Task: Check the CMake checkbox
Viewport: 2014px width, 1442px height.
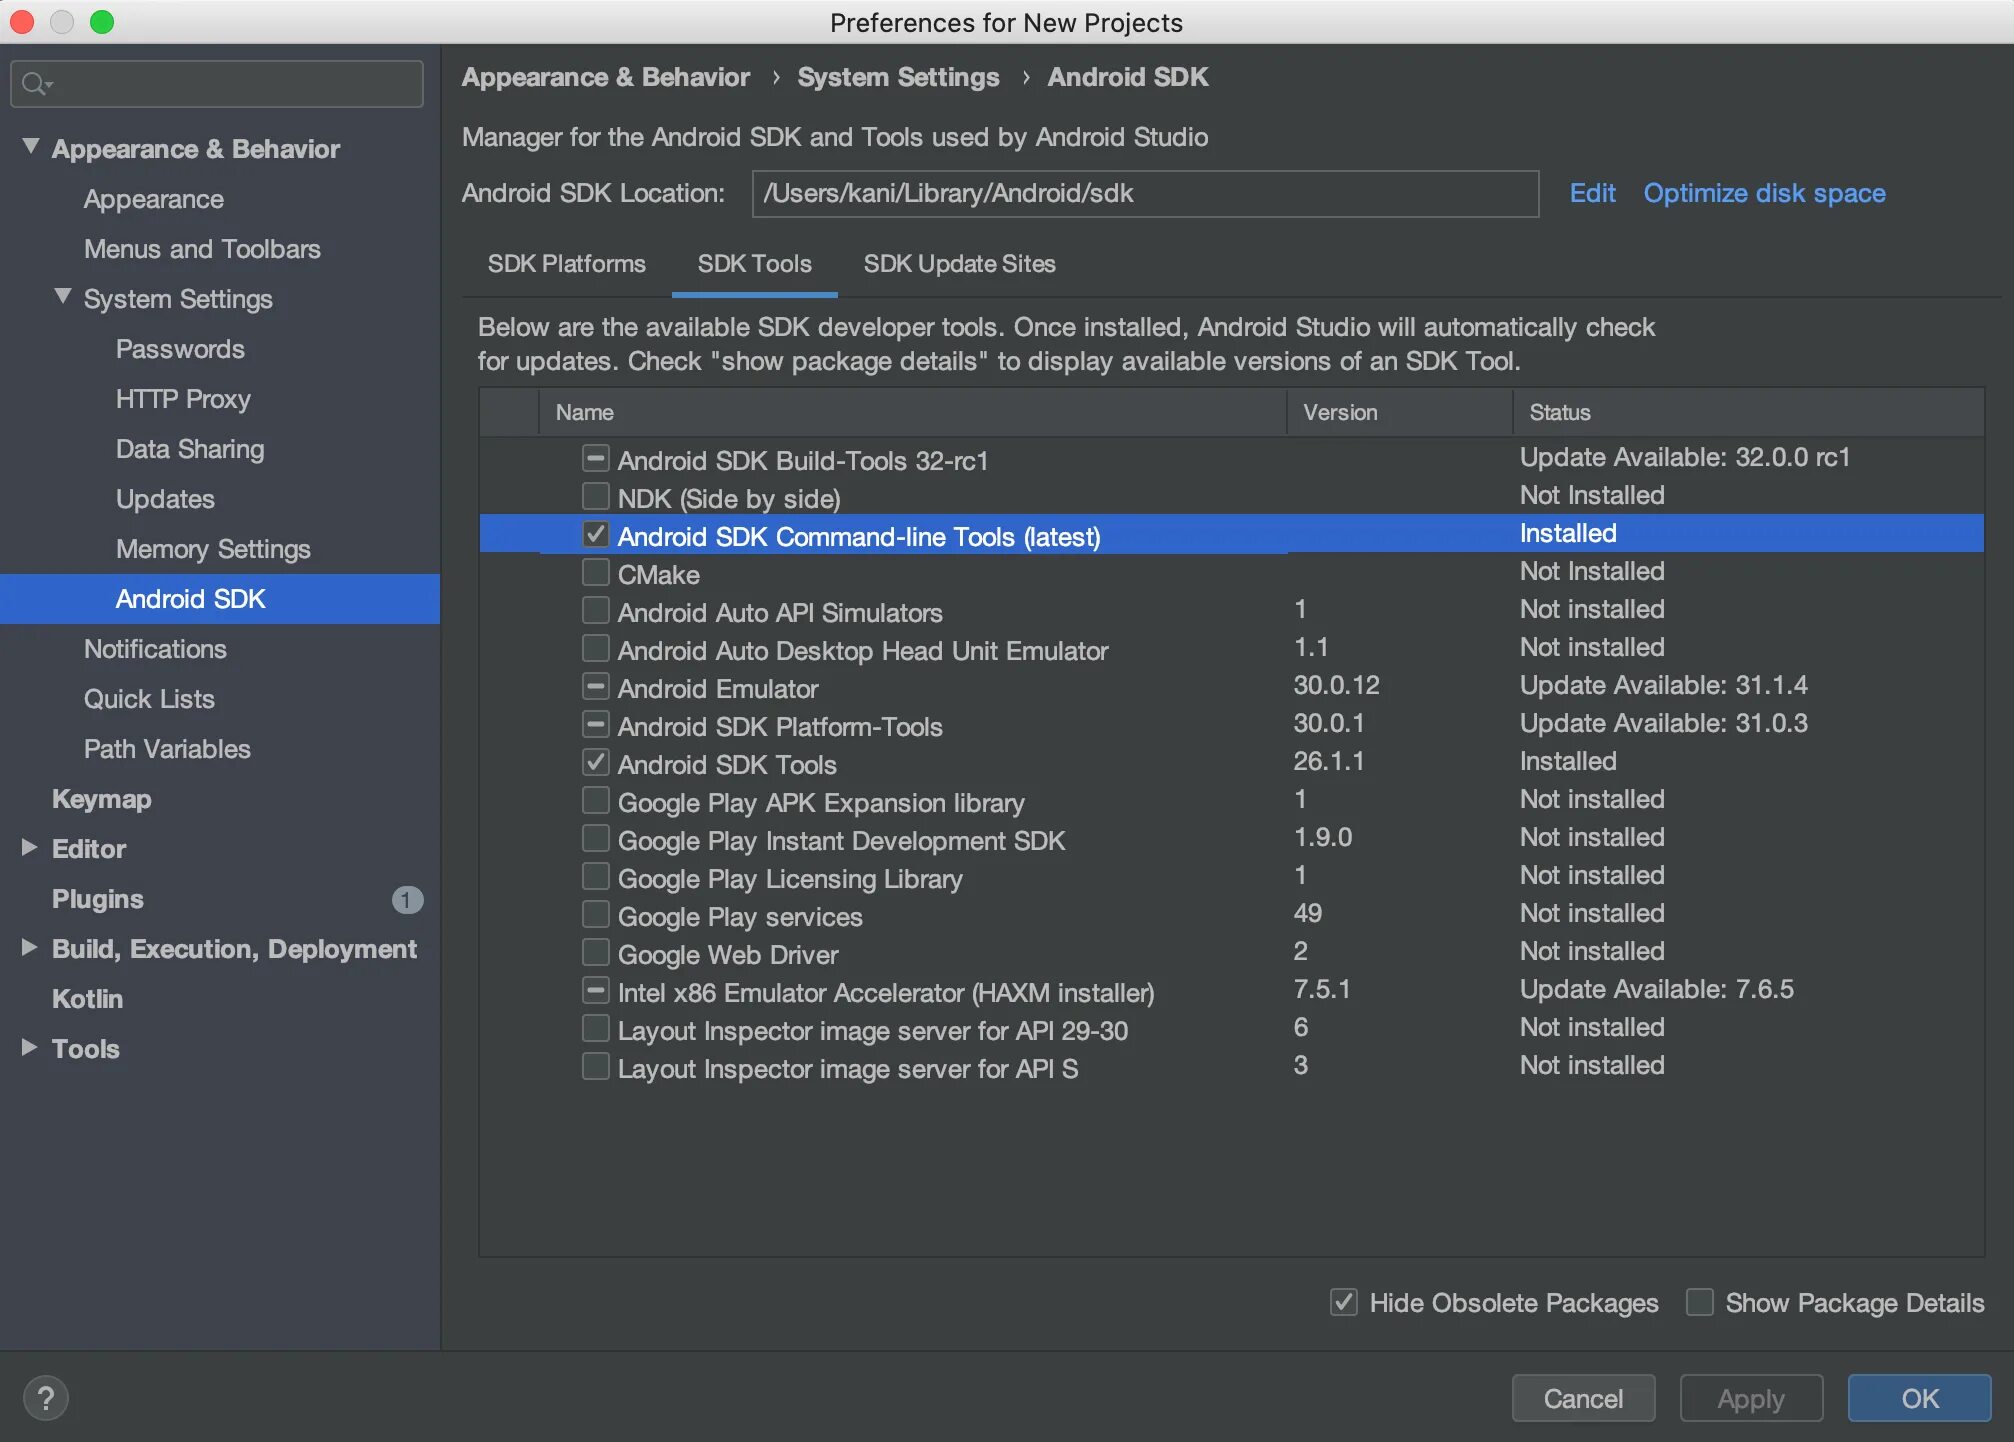Action: [x=596, y=573]
